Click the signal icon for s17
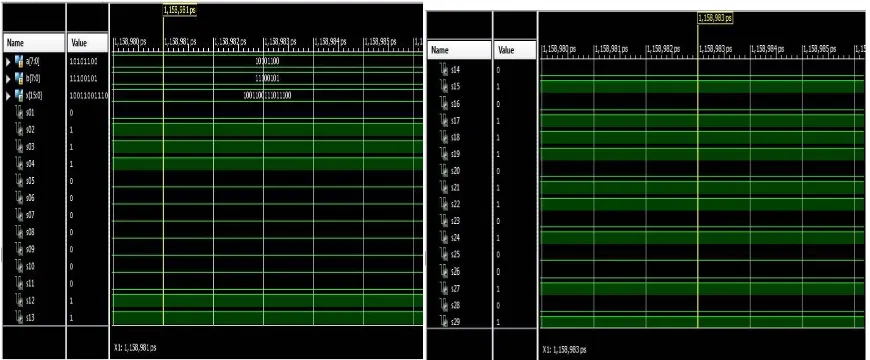This screenshot has height=360, width=870. [443, 120]
